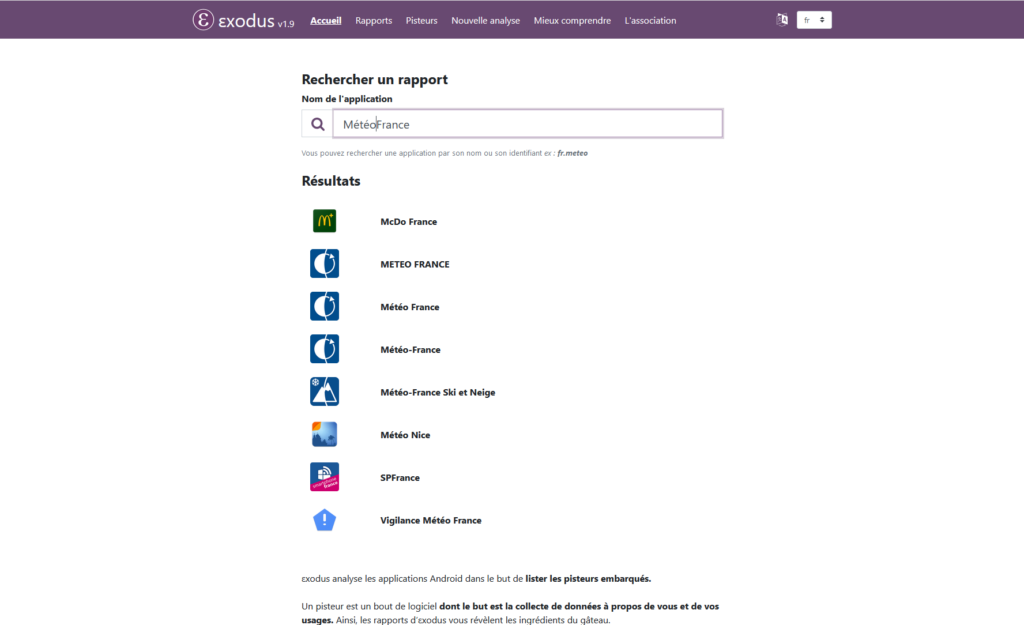Open the Météo-France Ski et Neige result
1024x625 pixels.
click(x=438, y=392)
